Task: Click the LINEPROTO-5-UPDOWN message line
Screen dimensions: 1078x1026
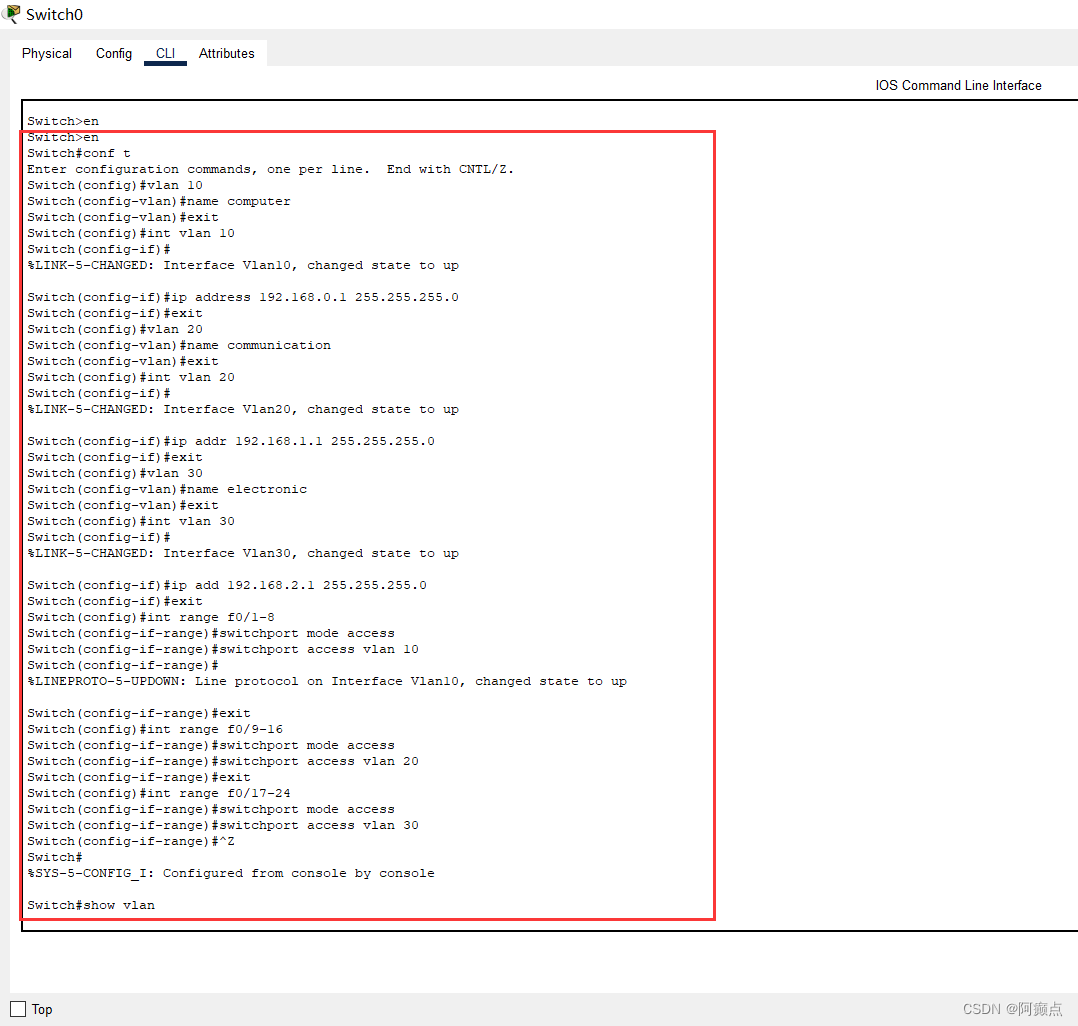Action: coord(327,681)
